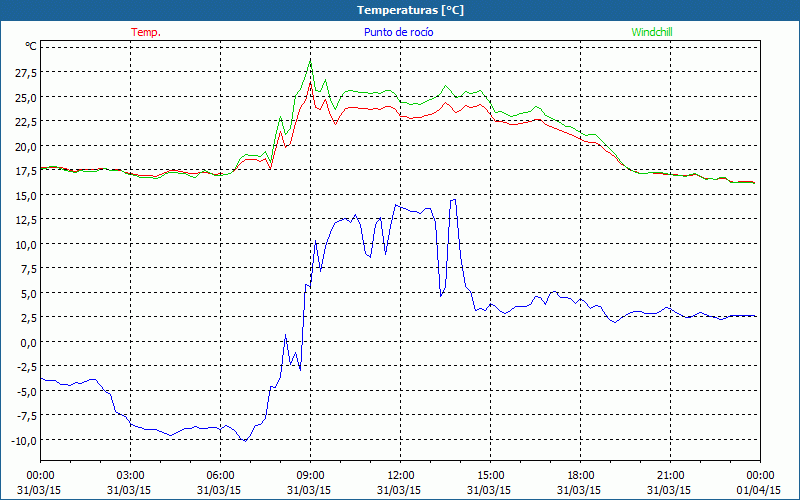Click the '17,5' y-axis value
The image size is (800, 500).
(x=27, y=170)
